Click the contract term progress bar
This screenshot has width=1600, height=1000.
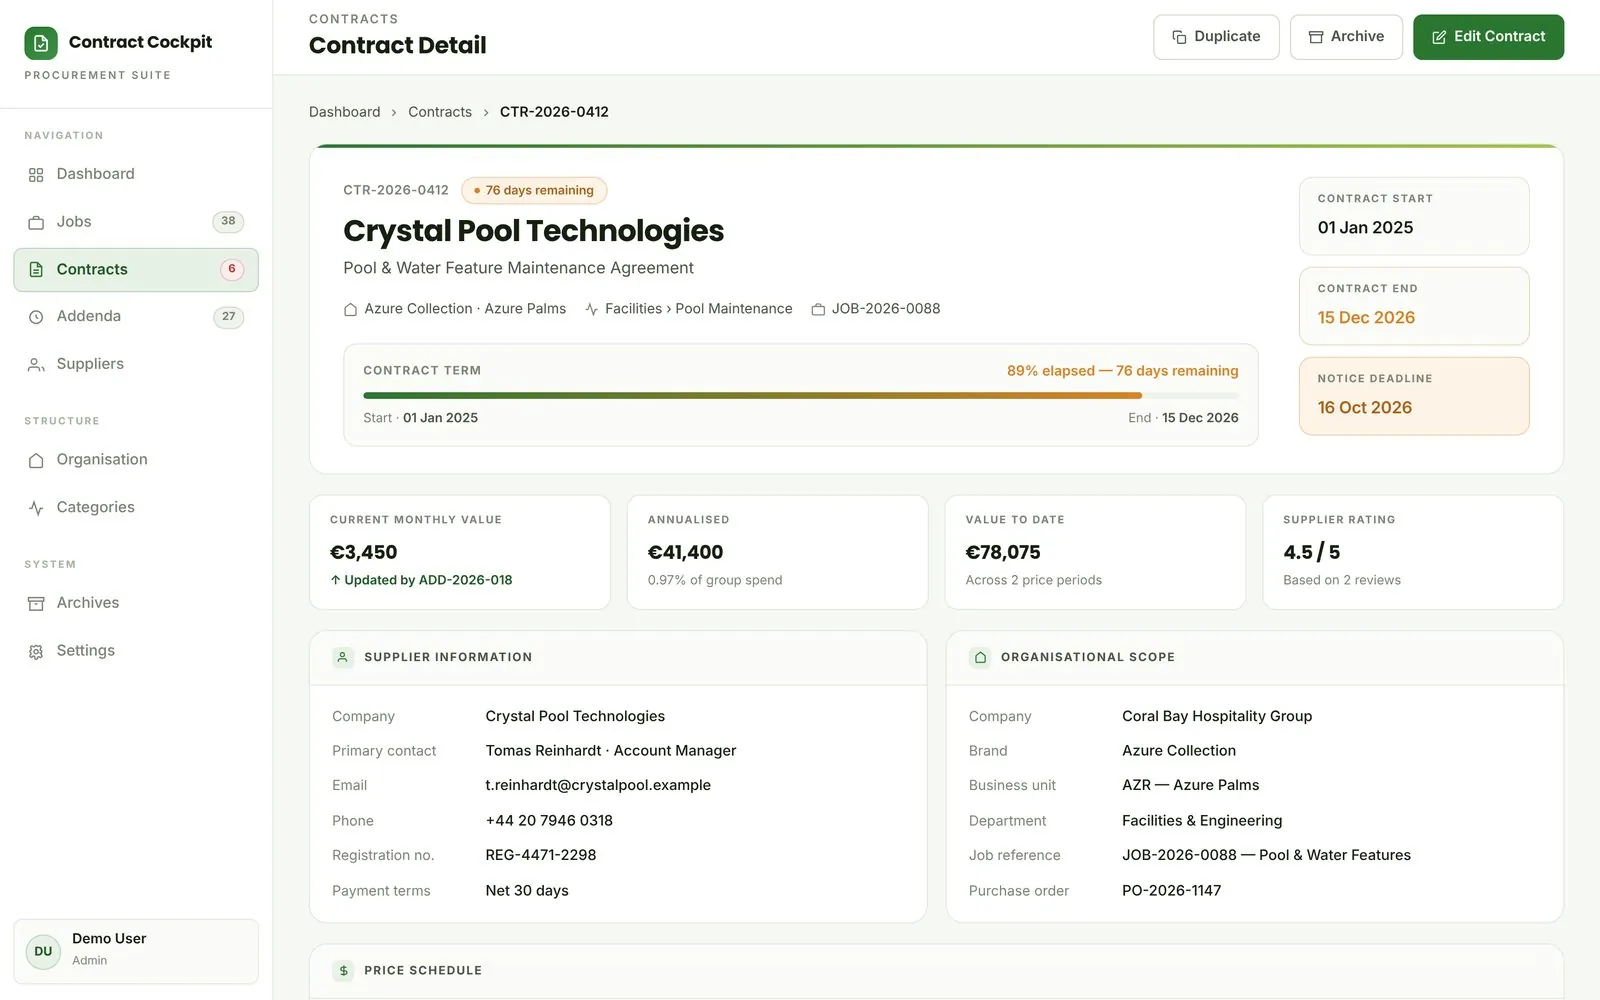[800, 396]
